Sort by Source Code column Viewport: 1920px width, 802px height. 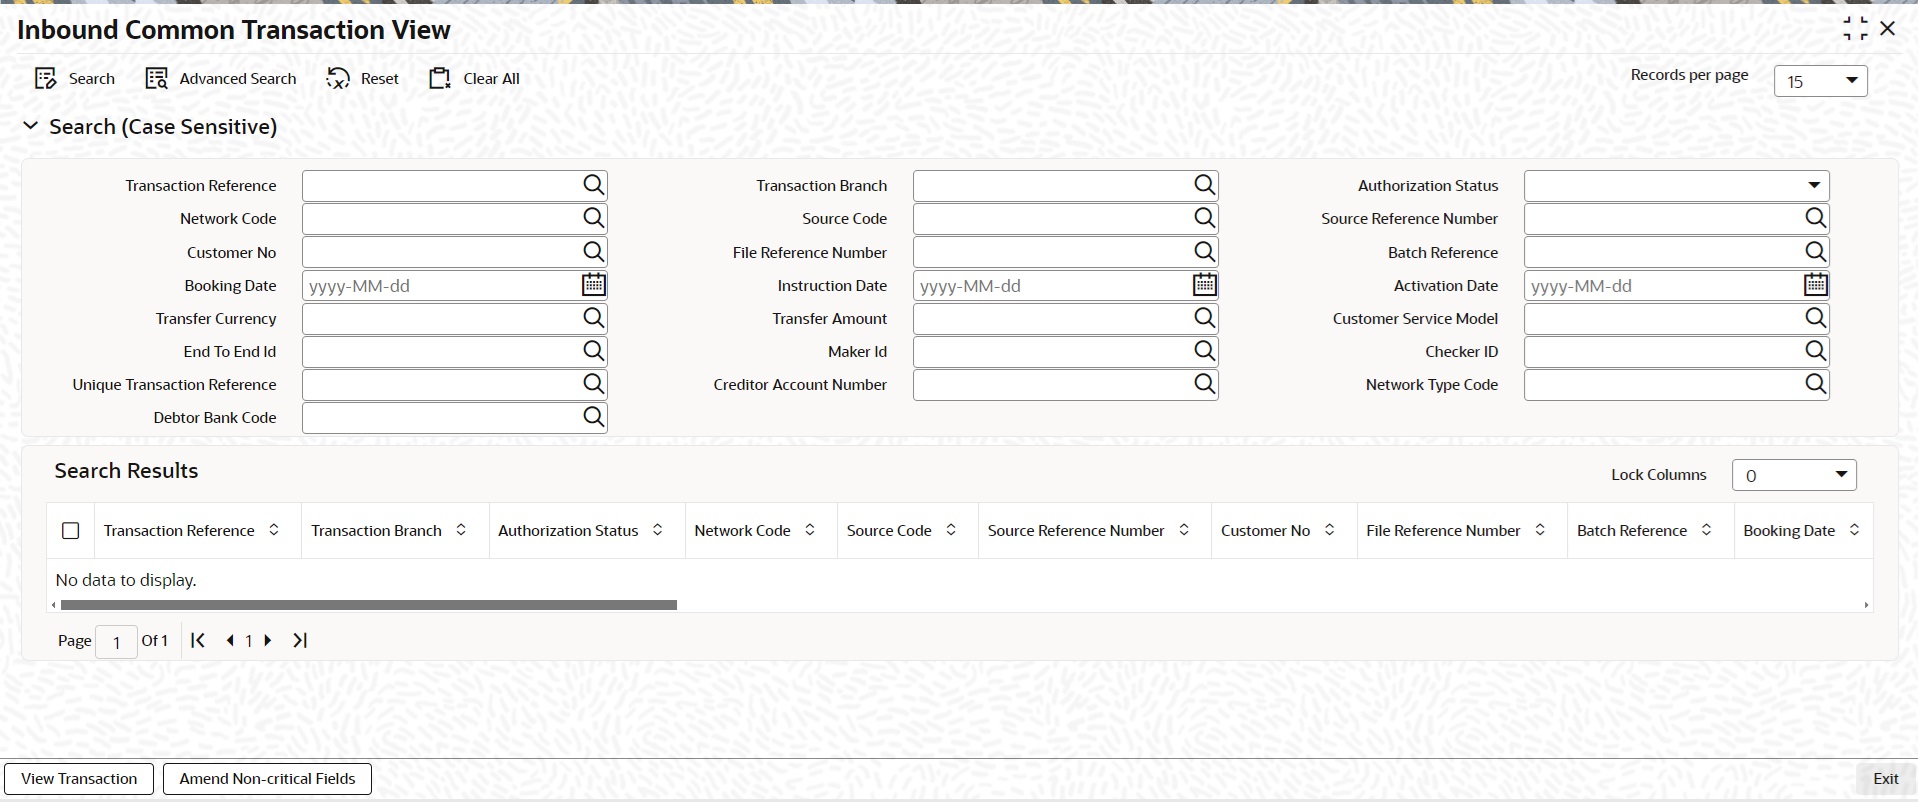tap(951, 530)
